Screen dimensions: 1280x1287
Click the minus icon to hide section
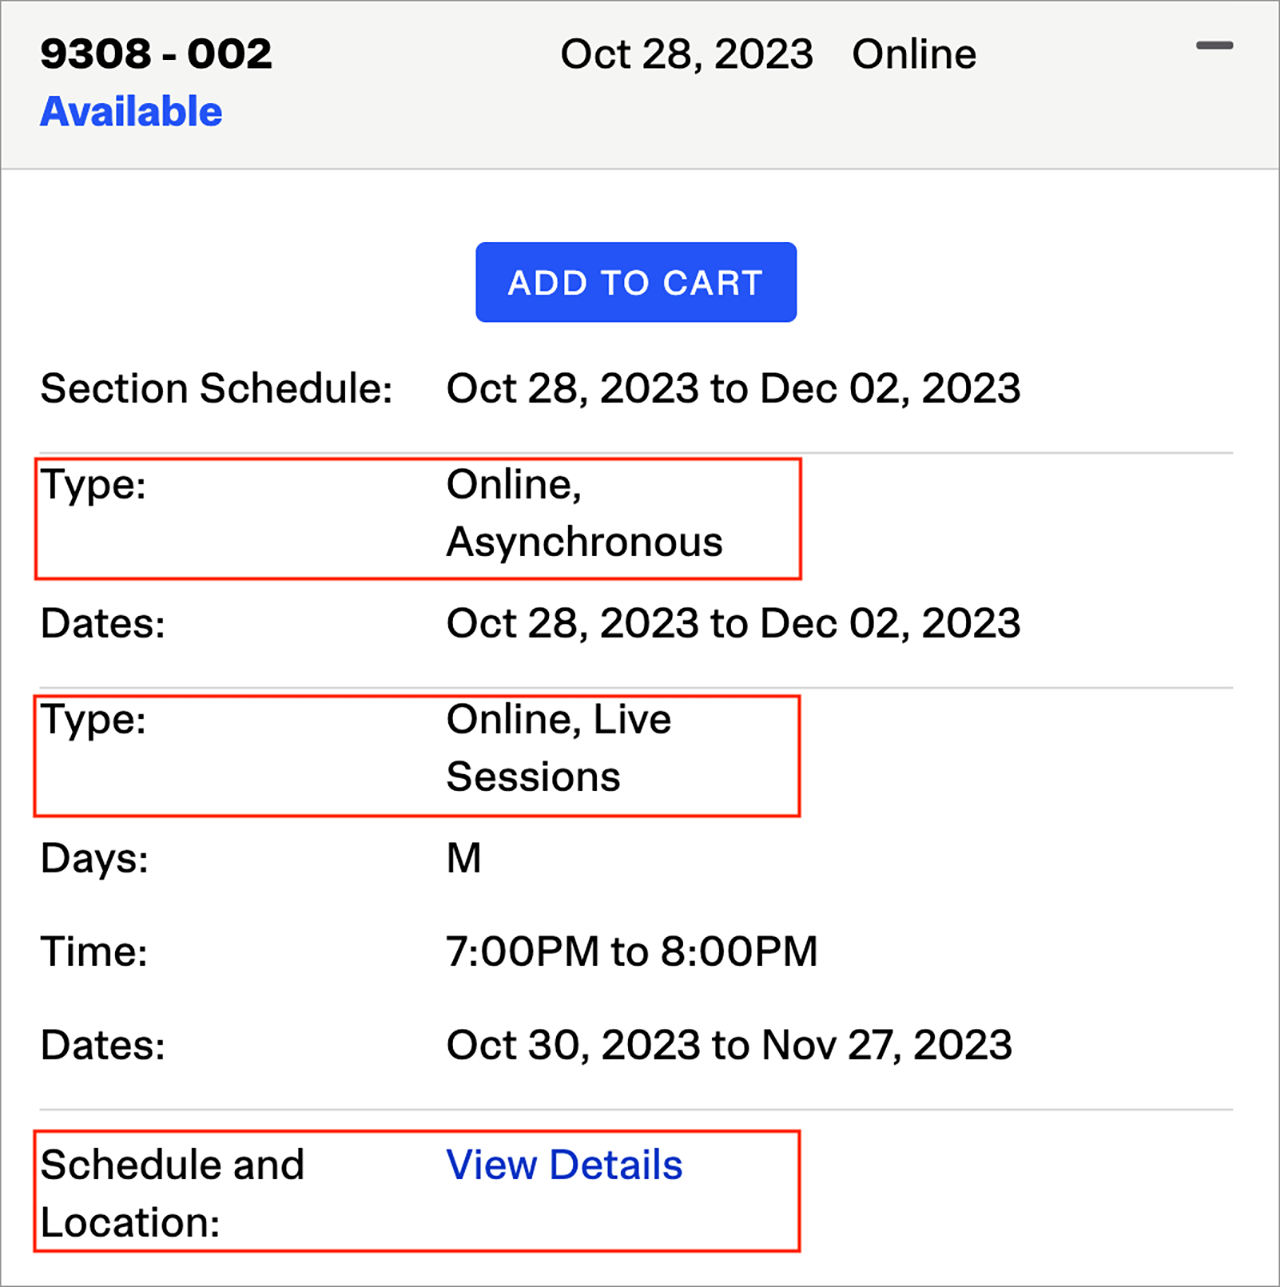[1216, 45]
